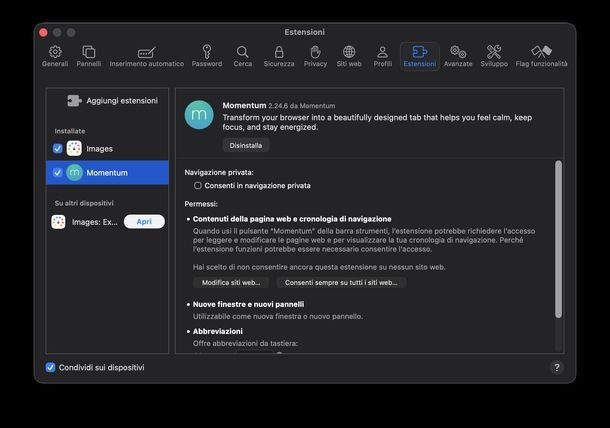
Task: Select the Profili tab
Action: (x=383, y=56)
